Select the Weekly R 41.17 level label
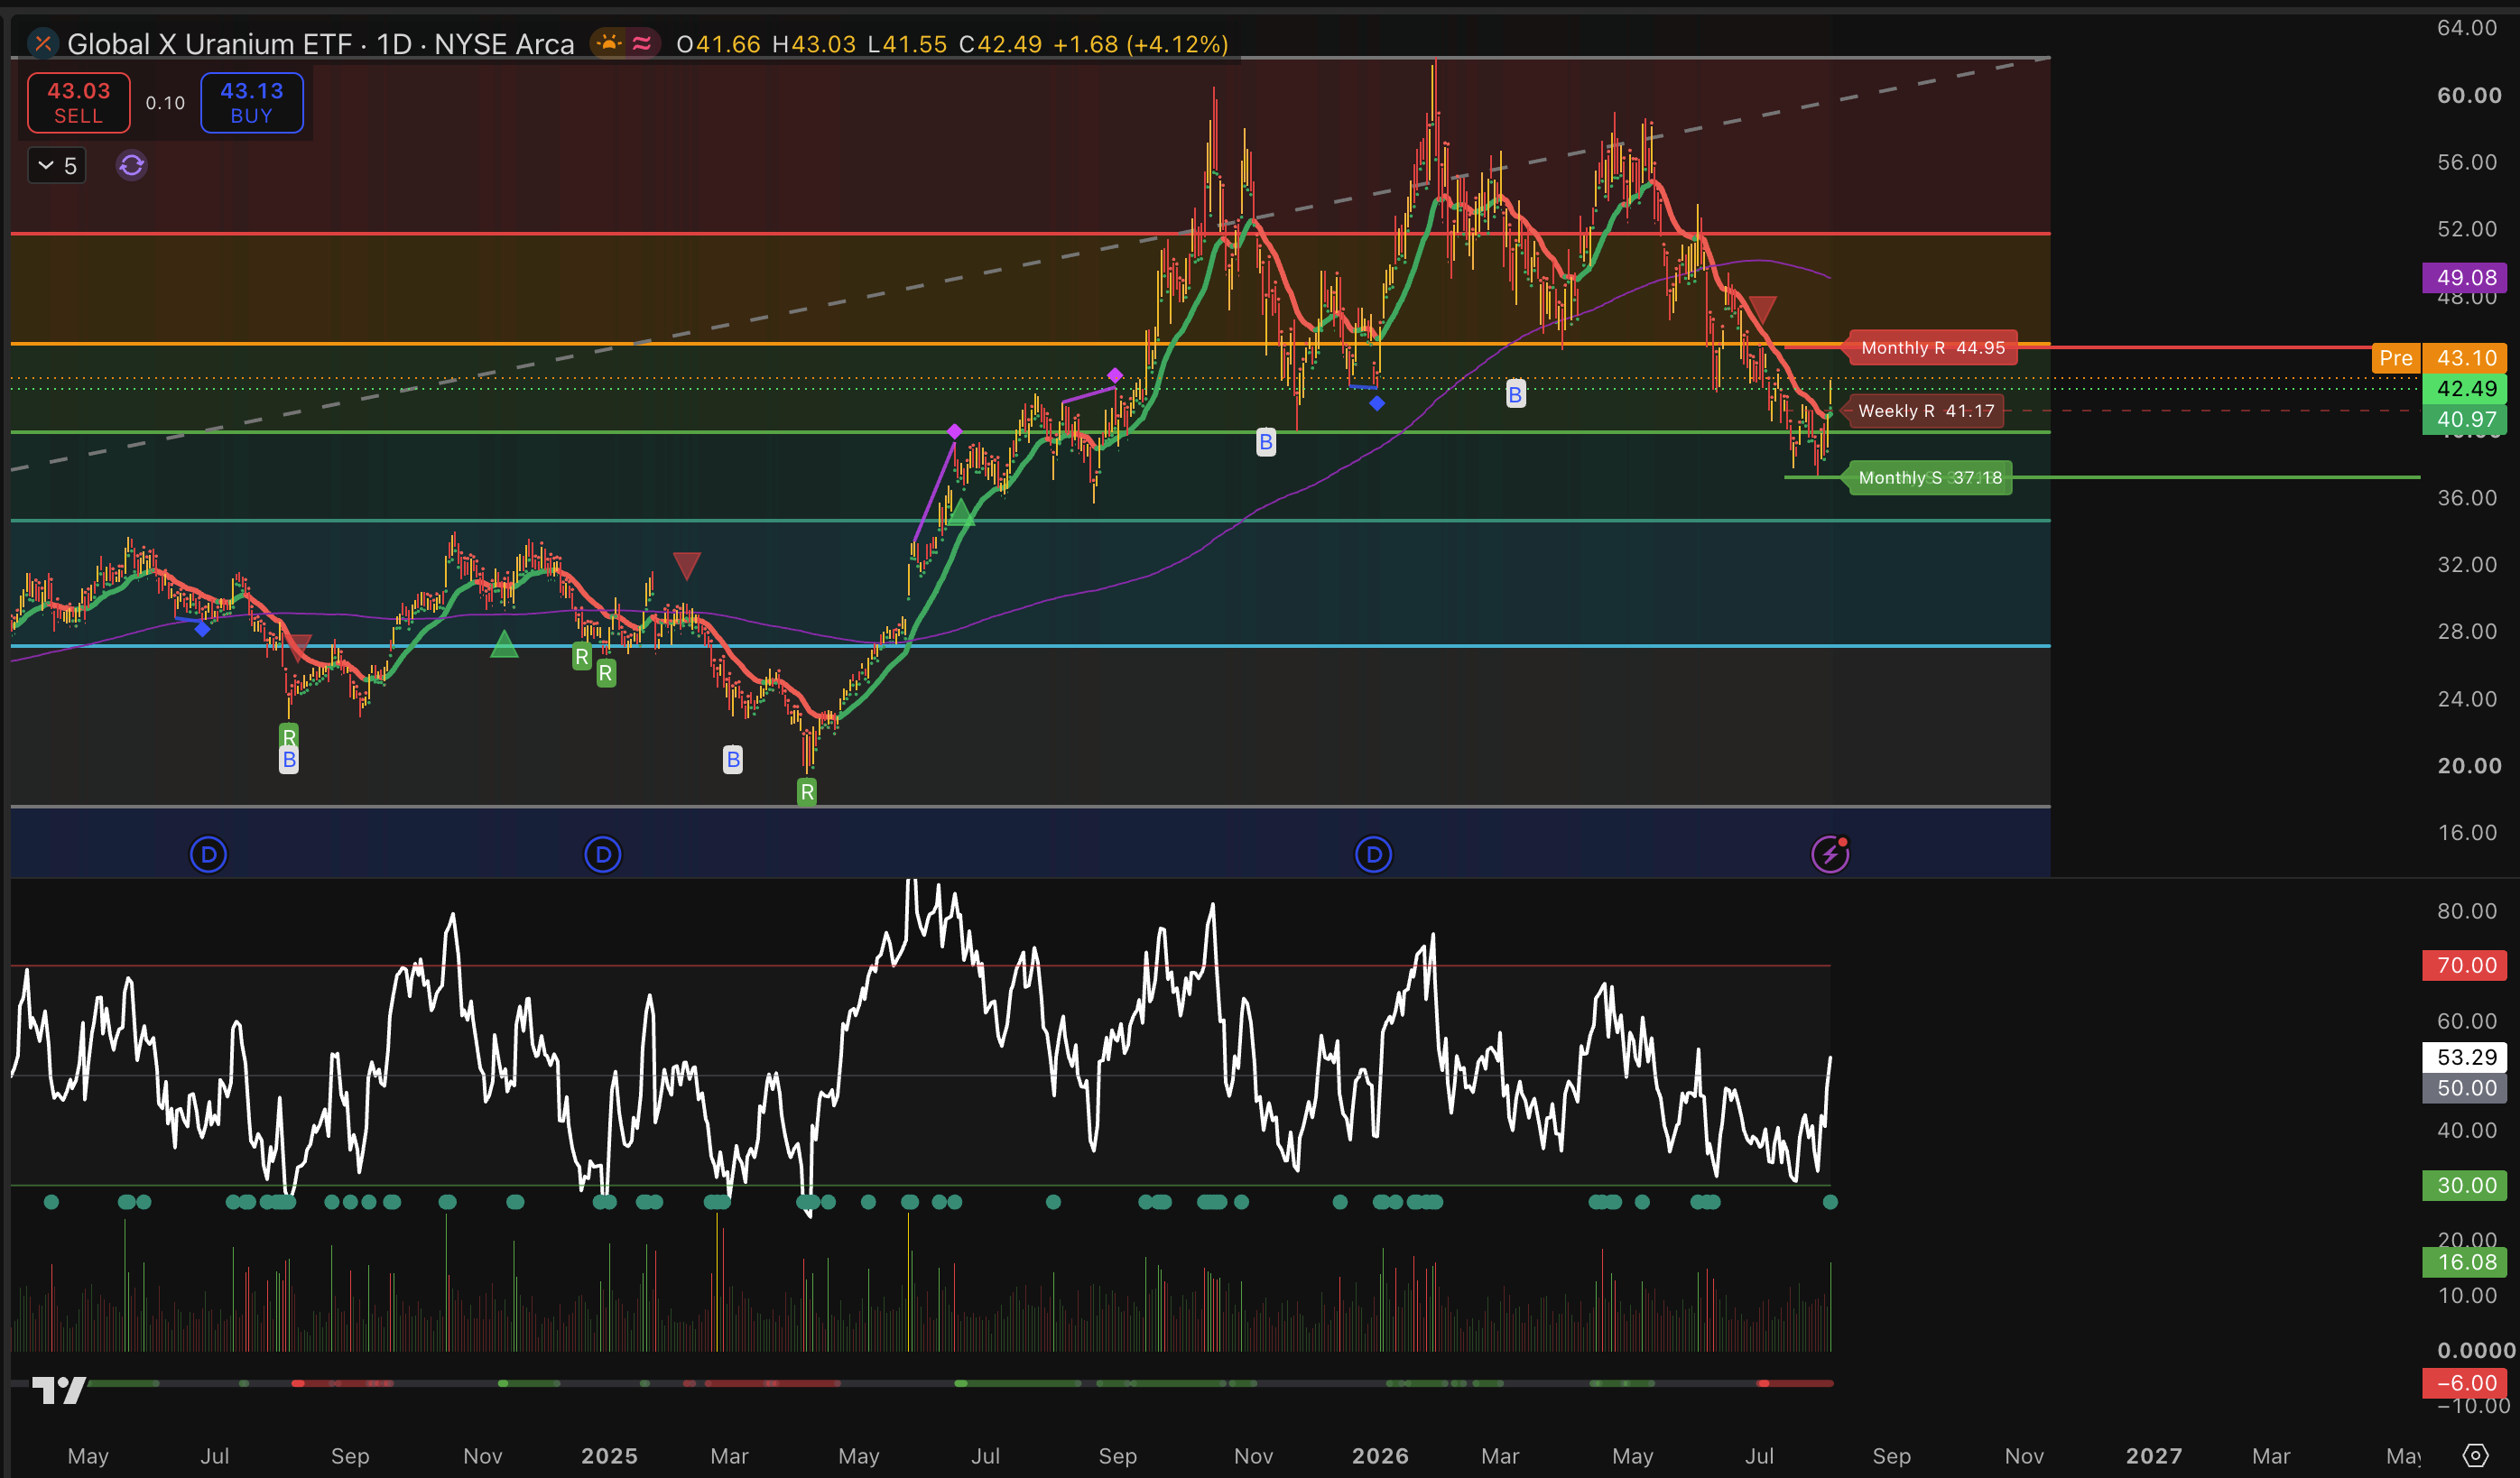 coord(1925,411)
